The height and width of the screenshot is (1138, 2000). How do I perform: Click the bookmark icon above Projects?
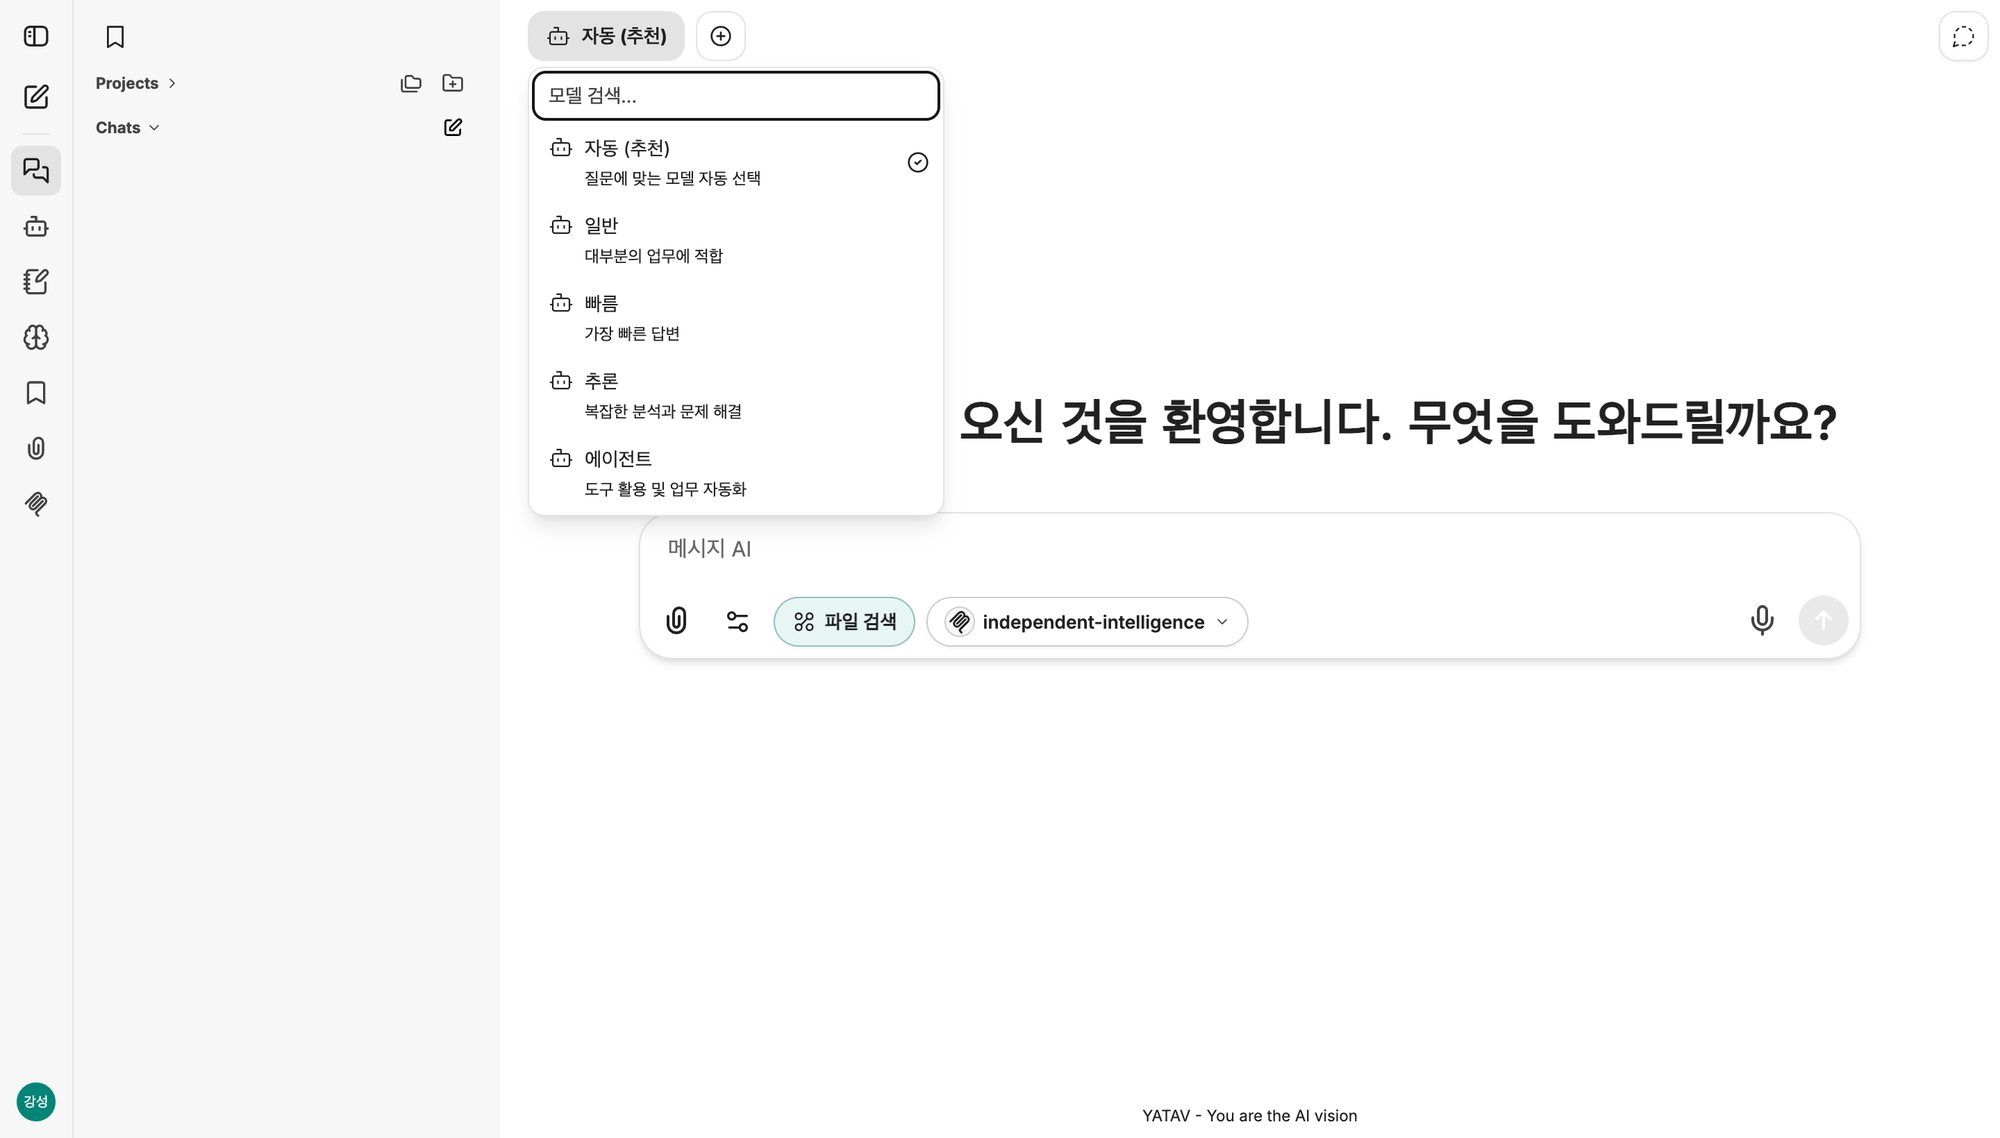(x=115, y=37)
